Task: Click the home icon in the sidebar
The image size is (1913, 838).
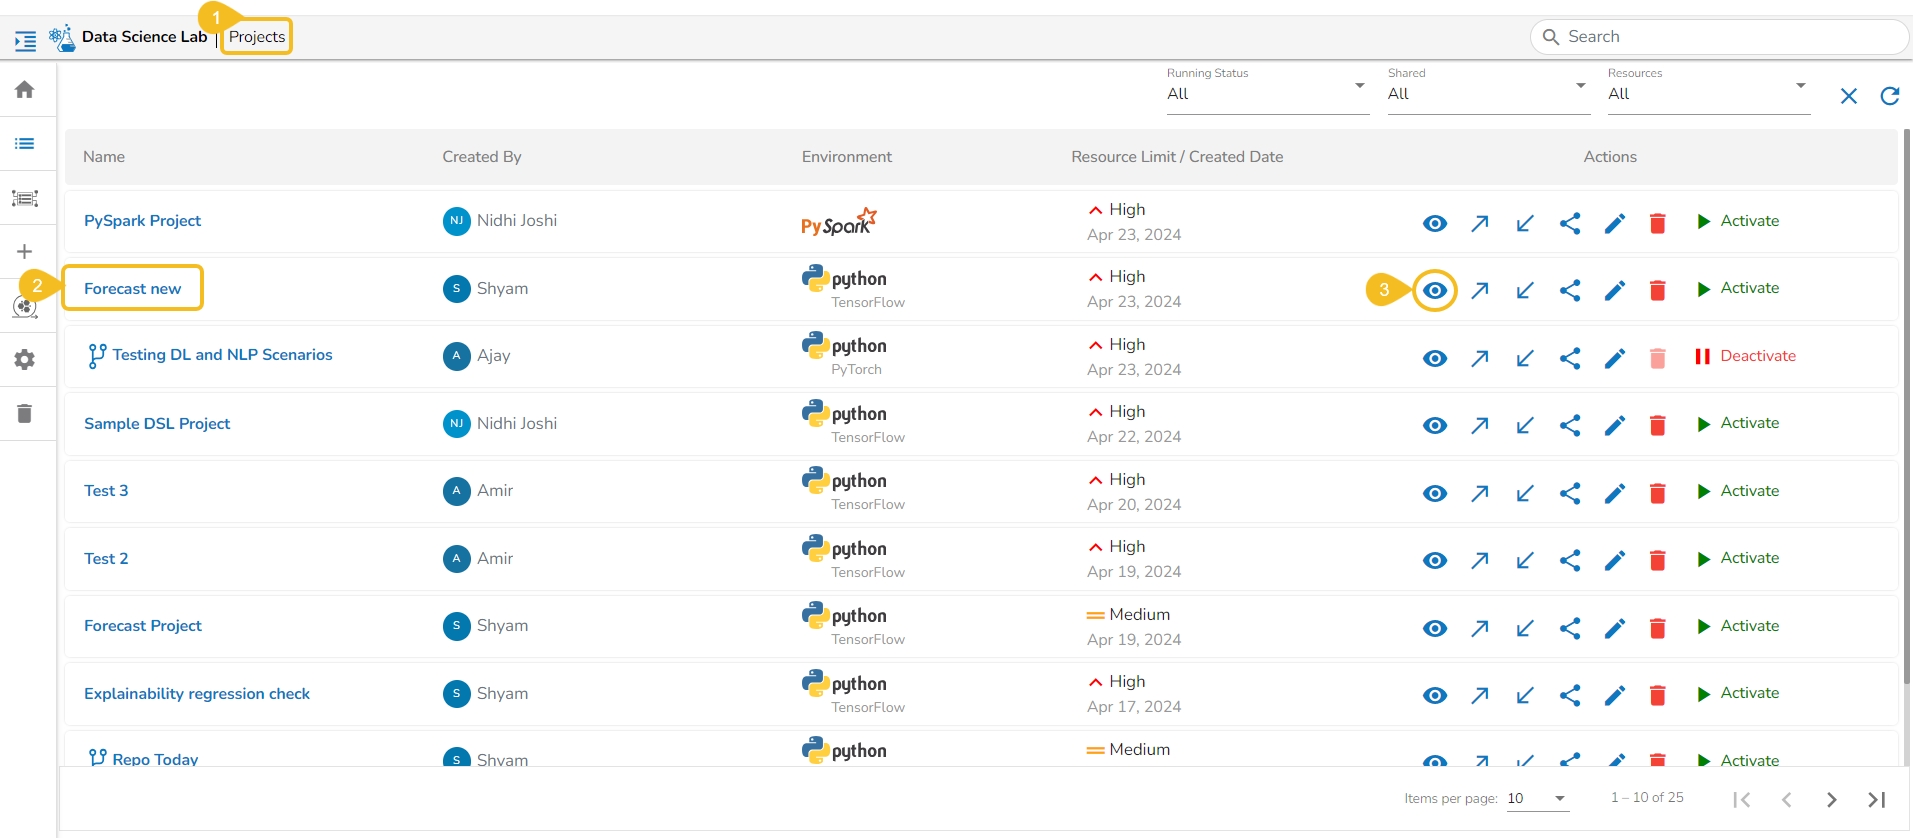Action: (x=25, y=90)
